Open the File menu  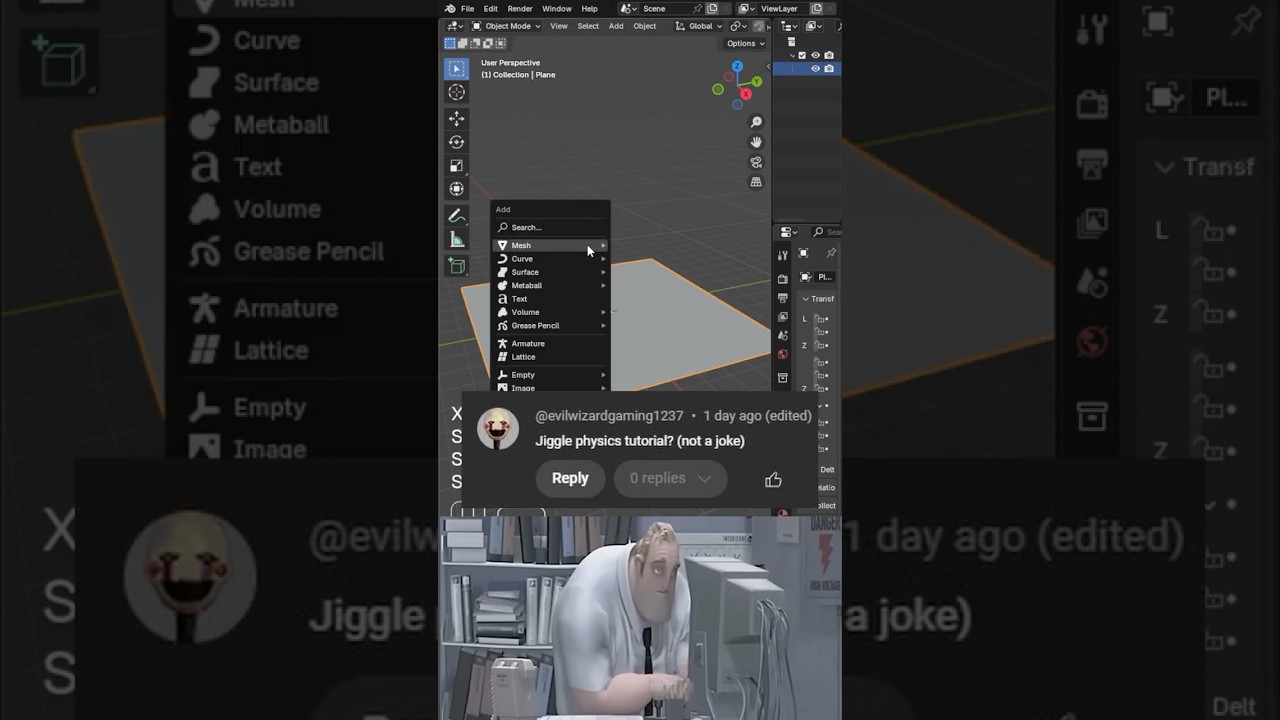point(467,9)
